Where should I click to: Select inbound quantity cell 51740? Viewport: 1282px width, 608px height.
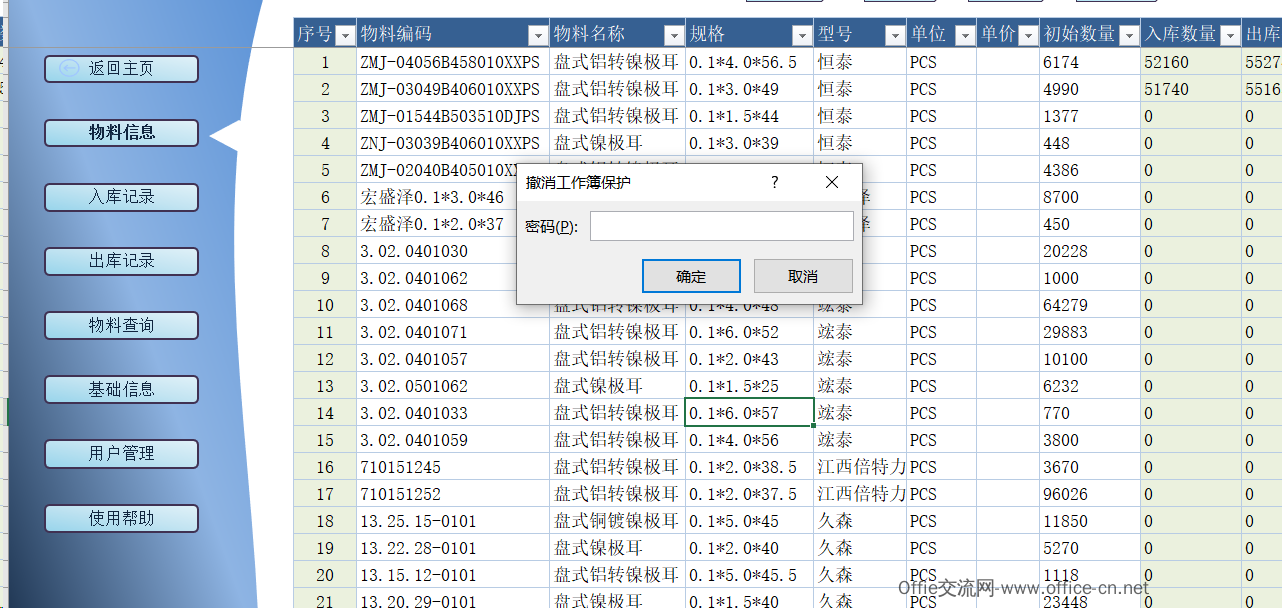[x=1192, y=89]
